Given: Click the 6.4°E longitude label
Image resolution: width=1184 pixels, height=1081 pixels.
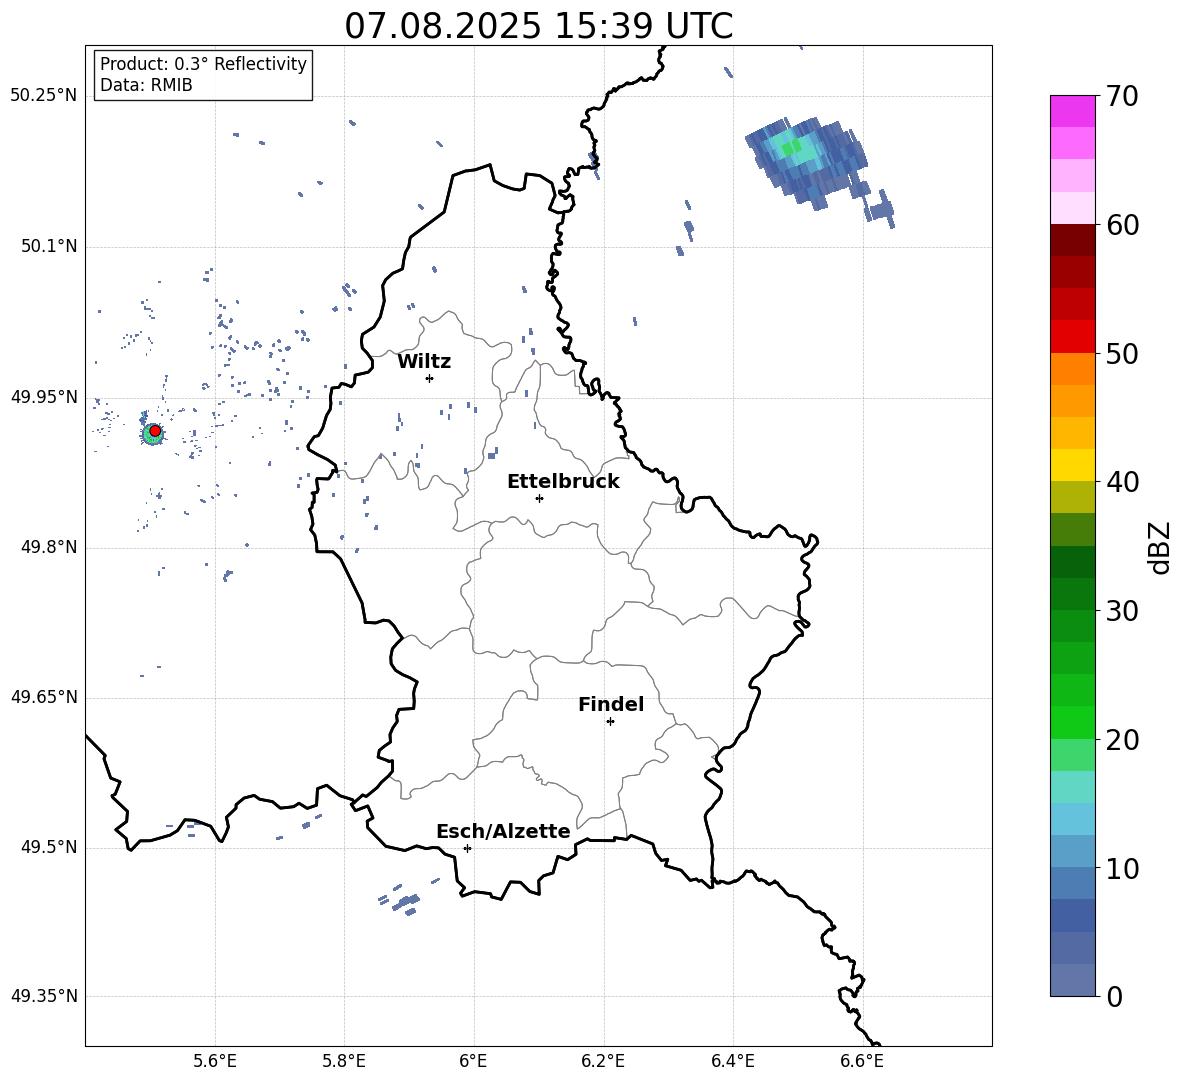Looking at the screenshot, I should click(x=732, y=1061).
